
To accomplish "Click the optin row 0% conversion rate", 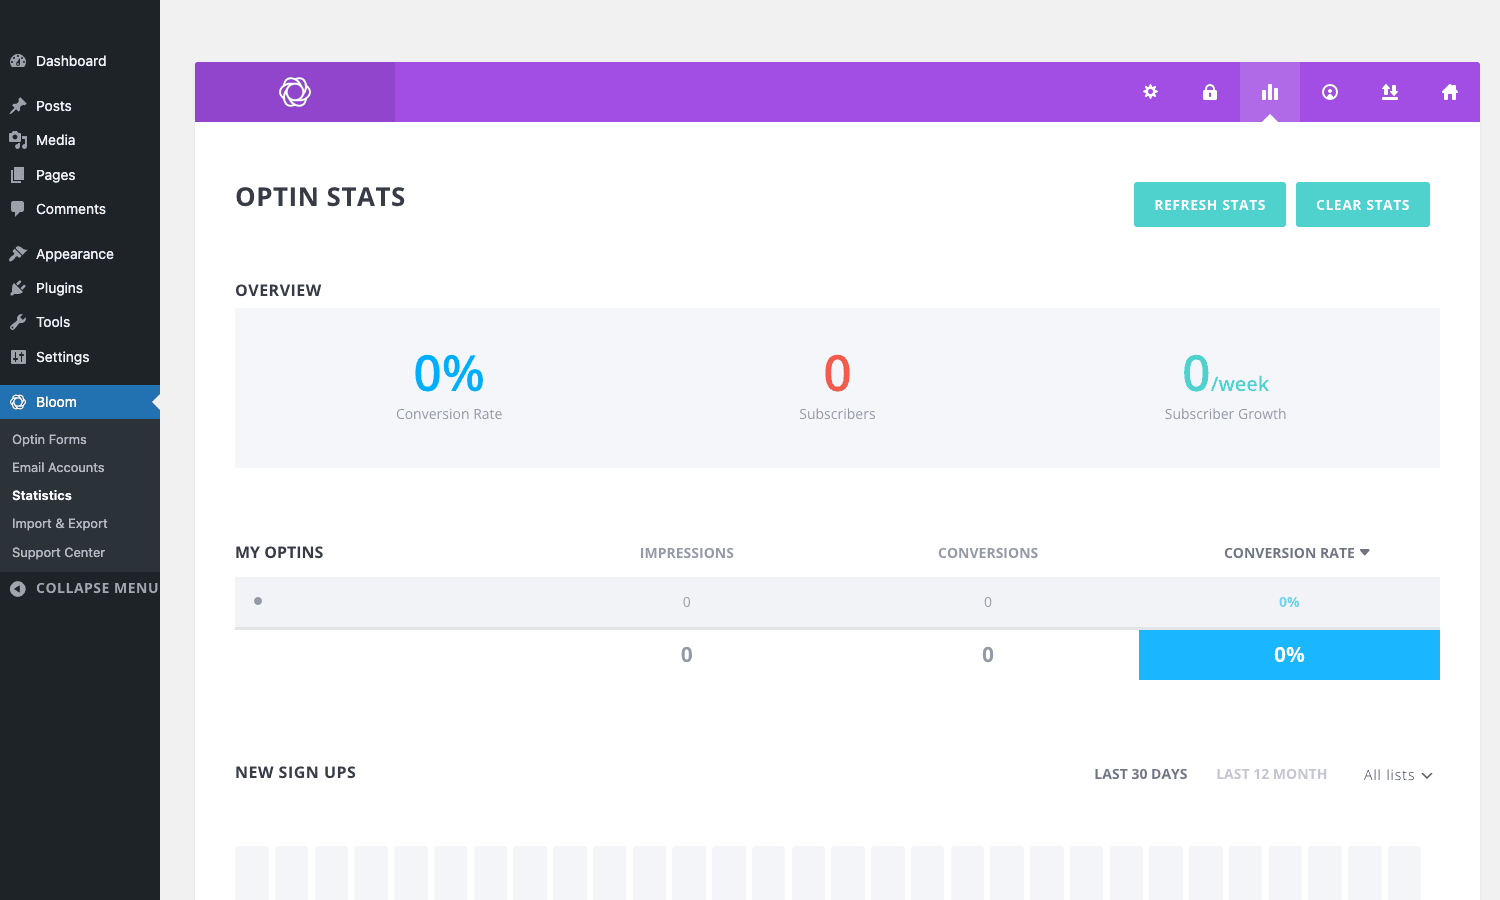I will coord(1289,602).
